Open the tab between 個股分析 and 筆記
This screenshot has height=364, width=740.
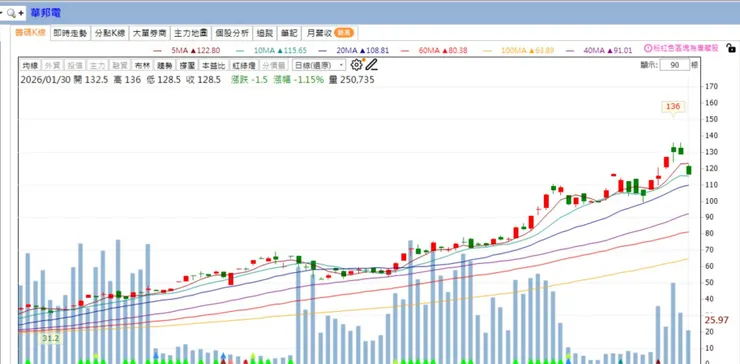click(264, 33)
